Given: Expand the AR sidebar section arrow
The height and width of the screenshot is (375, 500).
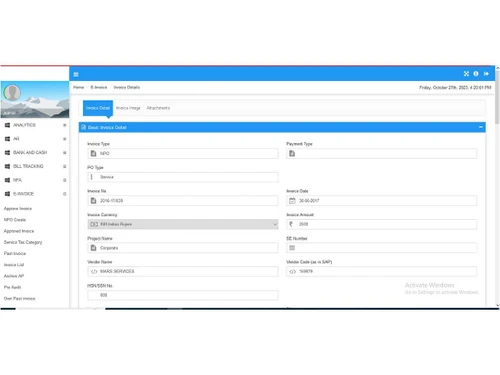Looking at the screenshot, I should click(x=65, y=139).
